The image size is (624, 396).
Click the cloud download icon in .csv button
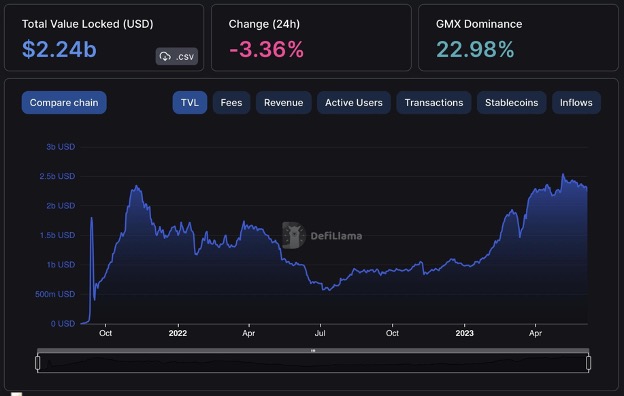165,57
